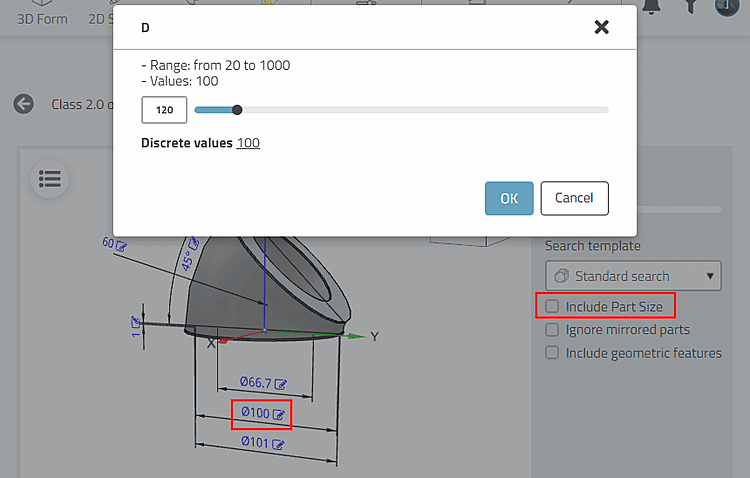Confirm the value with the OK button
Viewport: 750px width, 478px height.
509,198
